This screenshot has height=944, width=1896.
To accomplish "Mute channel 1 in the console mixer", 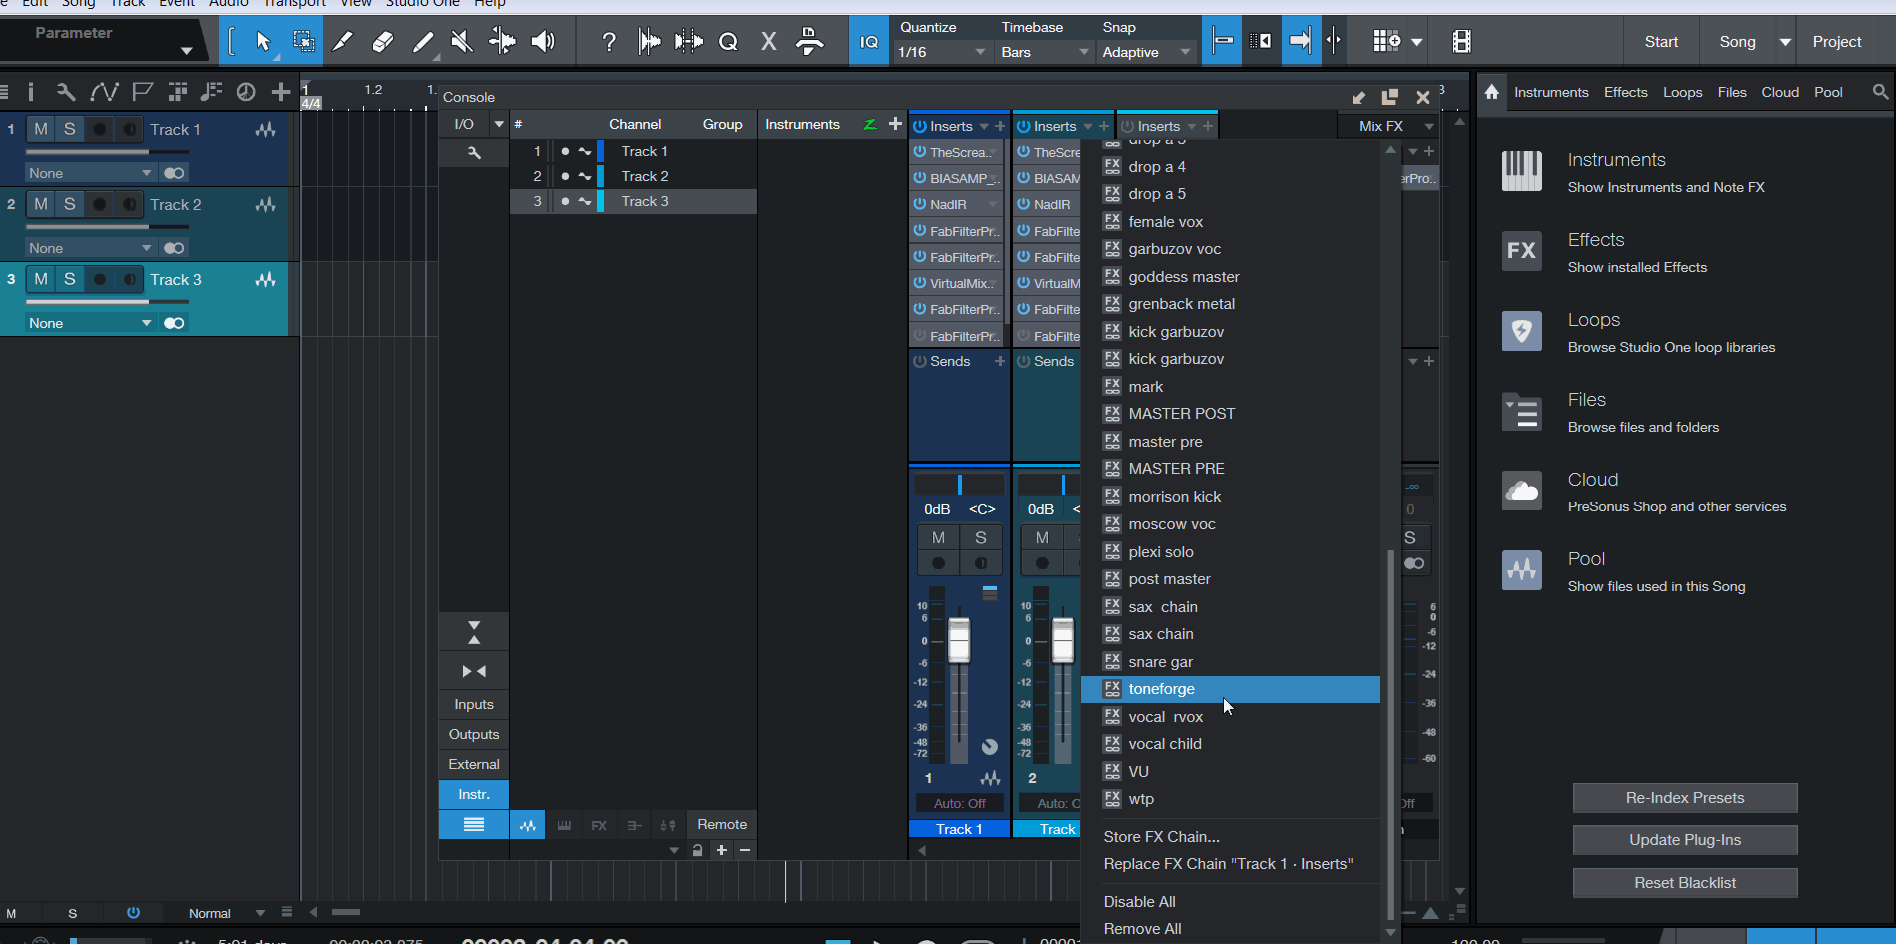I will pos(938,538).
